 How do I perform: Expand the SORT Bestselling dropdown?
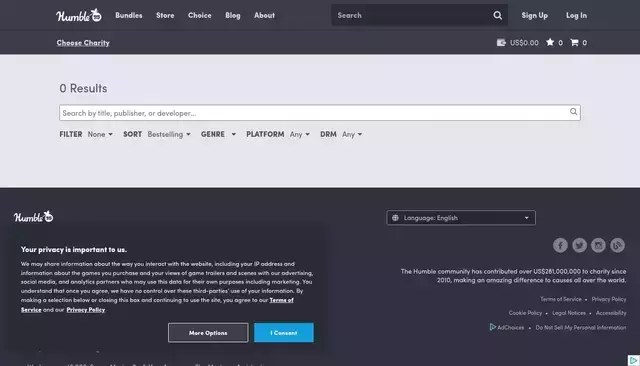[169, 134]
